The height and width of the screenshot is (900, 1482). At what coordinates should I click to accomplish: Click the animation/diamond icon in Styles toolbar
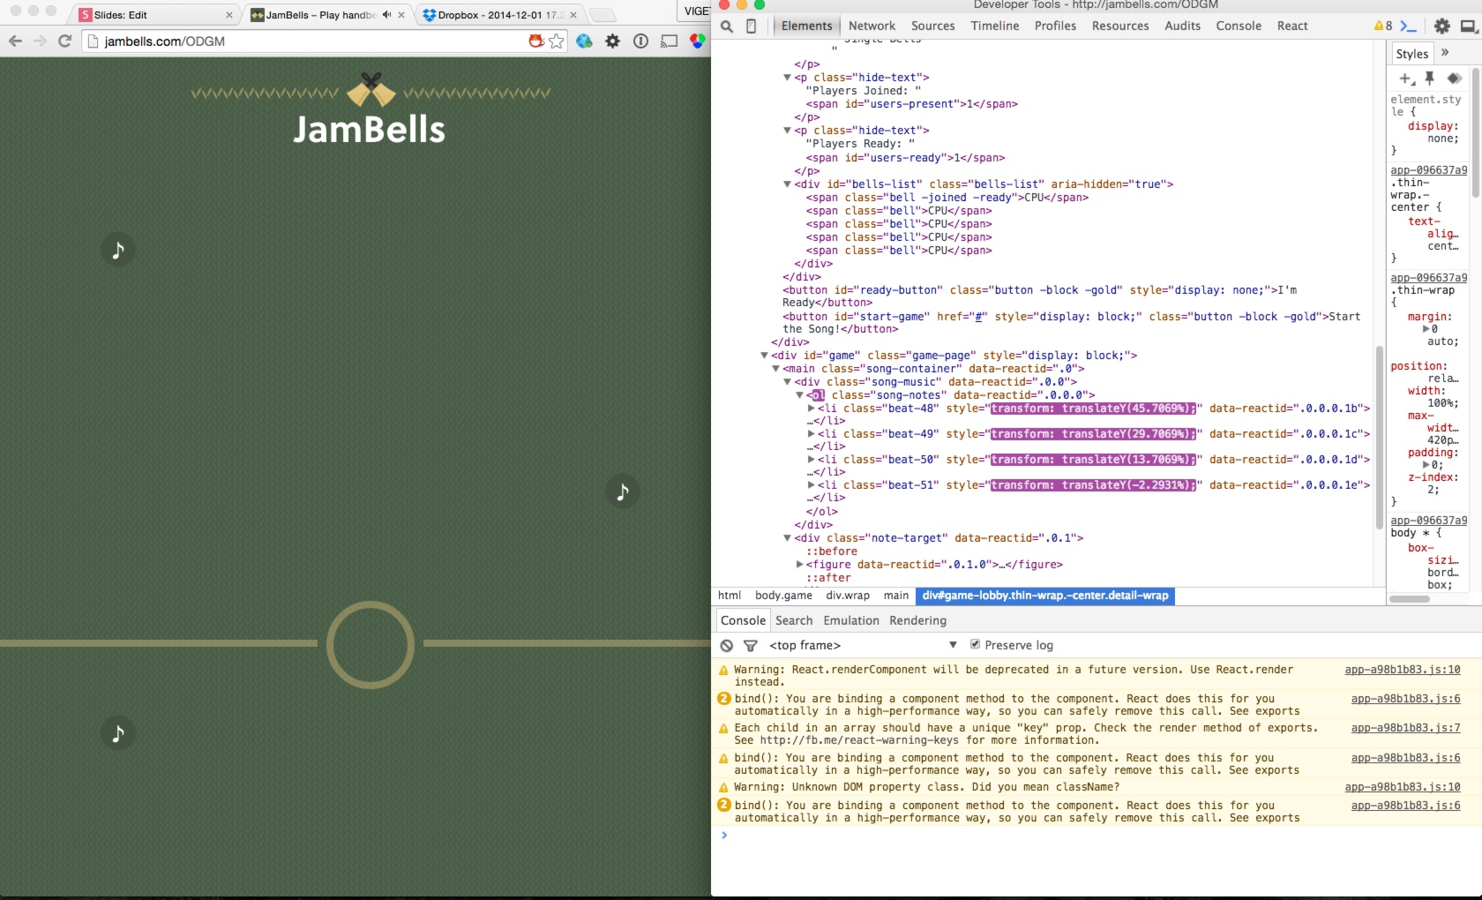(1454, 78)
